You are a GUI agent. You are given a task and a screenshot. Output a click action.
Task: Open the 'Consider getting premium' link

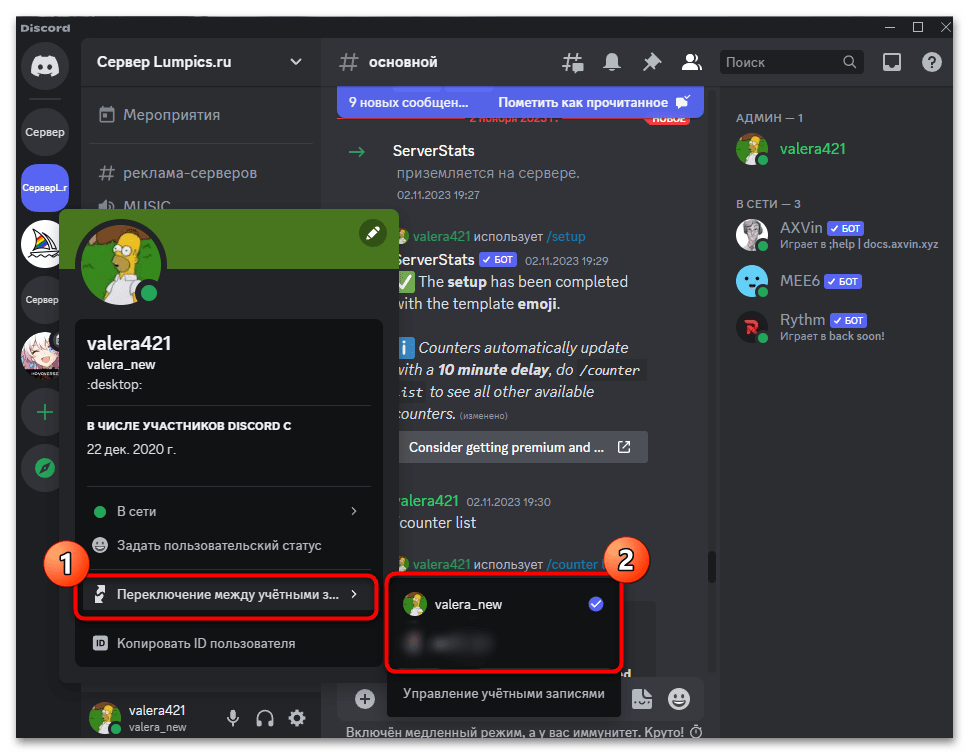coord(523,447)
